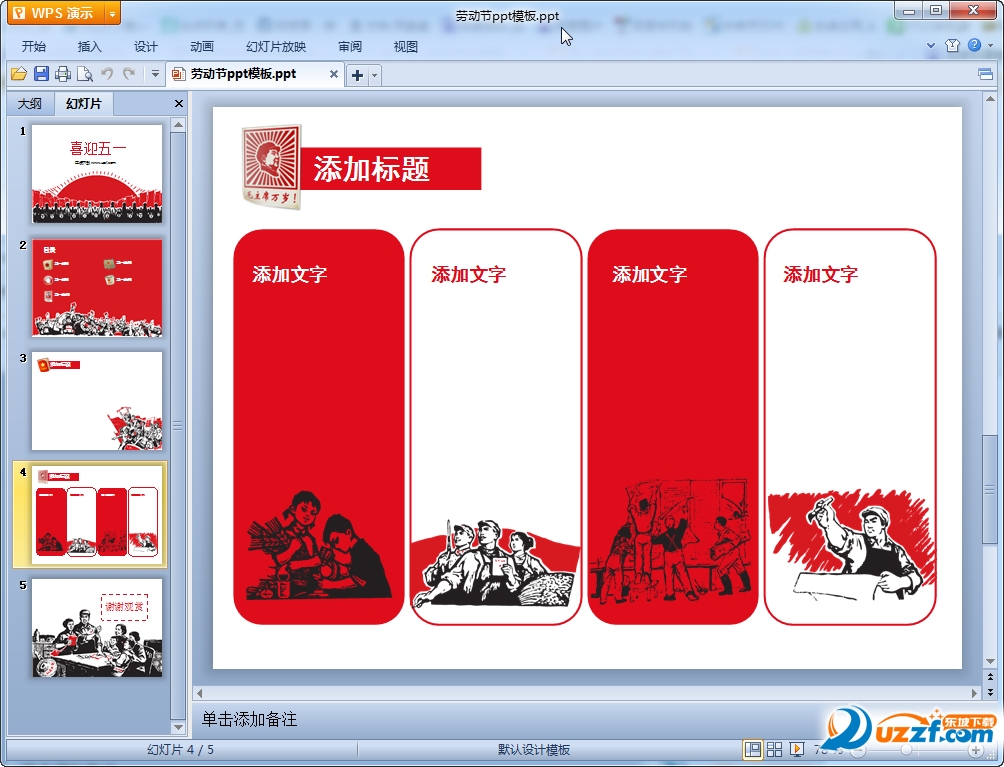
Task: Create a new document with plus button
Action: [x=357, y=76]
